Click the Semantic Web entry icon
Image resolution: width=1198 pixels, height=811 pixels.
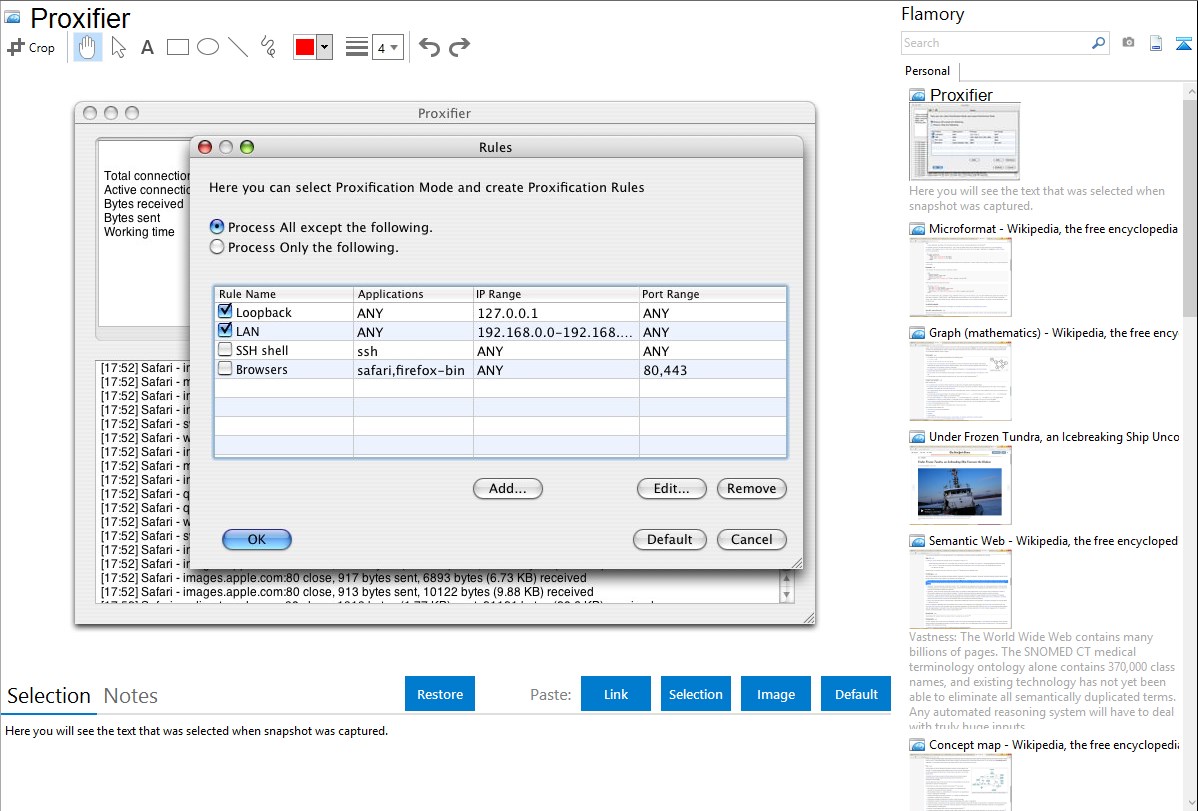click(917, 541)
